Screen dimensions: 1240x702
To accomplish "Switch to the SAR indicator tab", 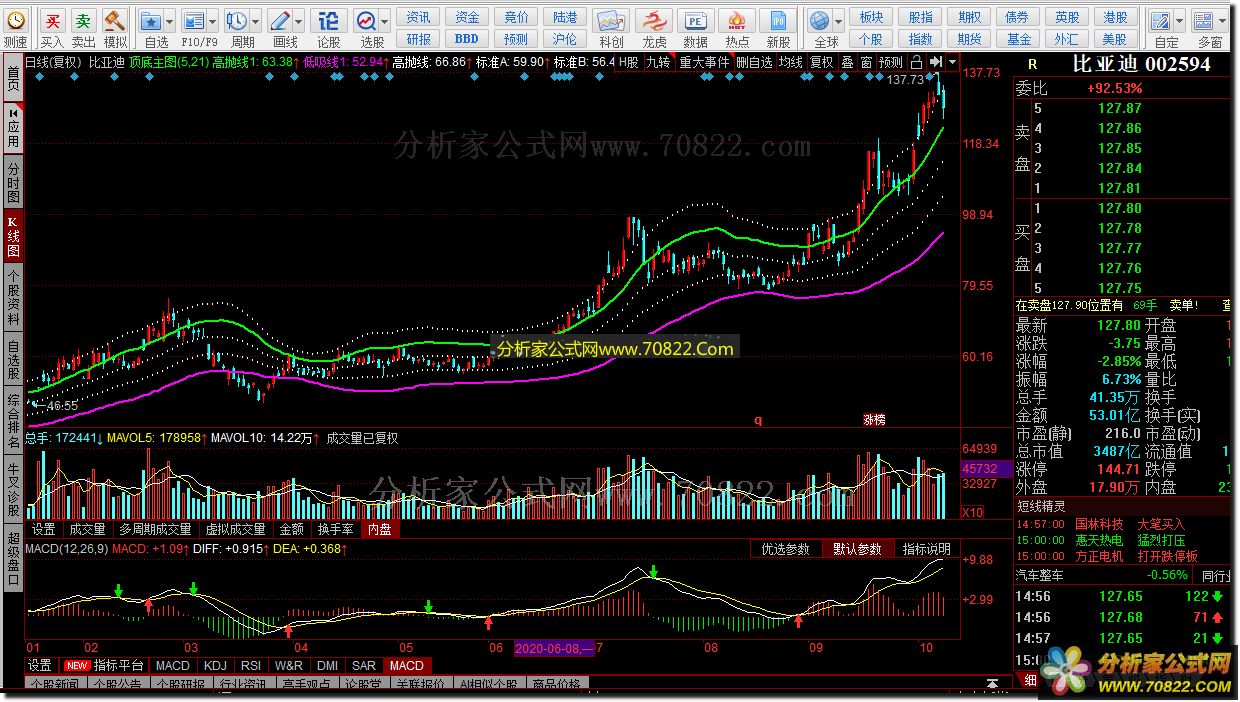I will click(x=364, y=665).
